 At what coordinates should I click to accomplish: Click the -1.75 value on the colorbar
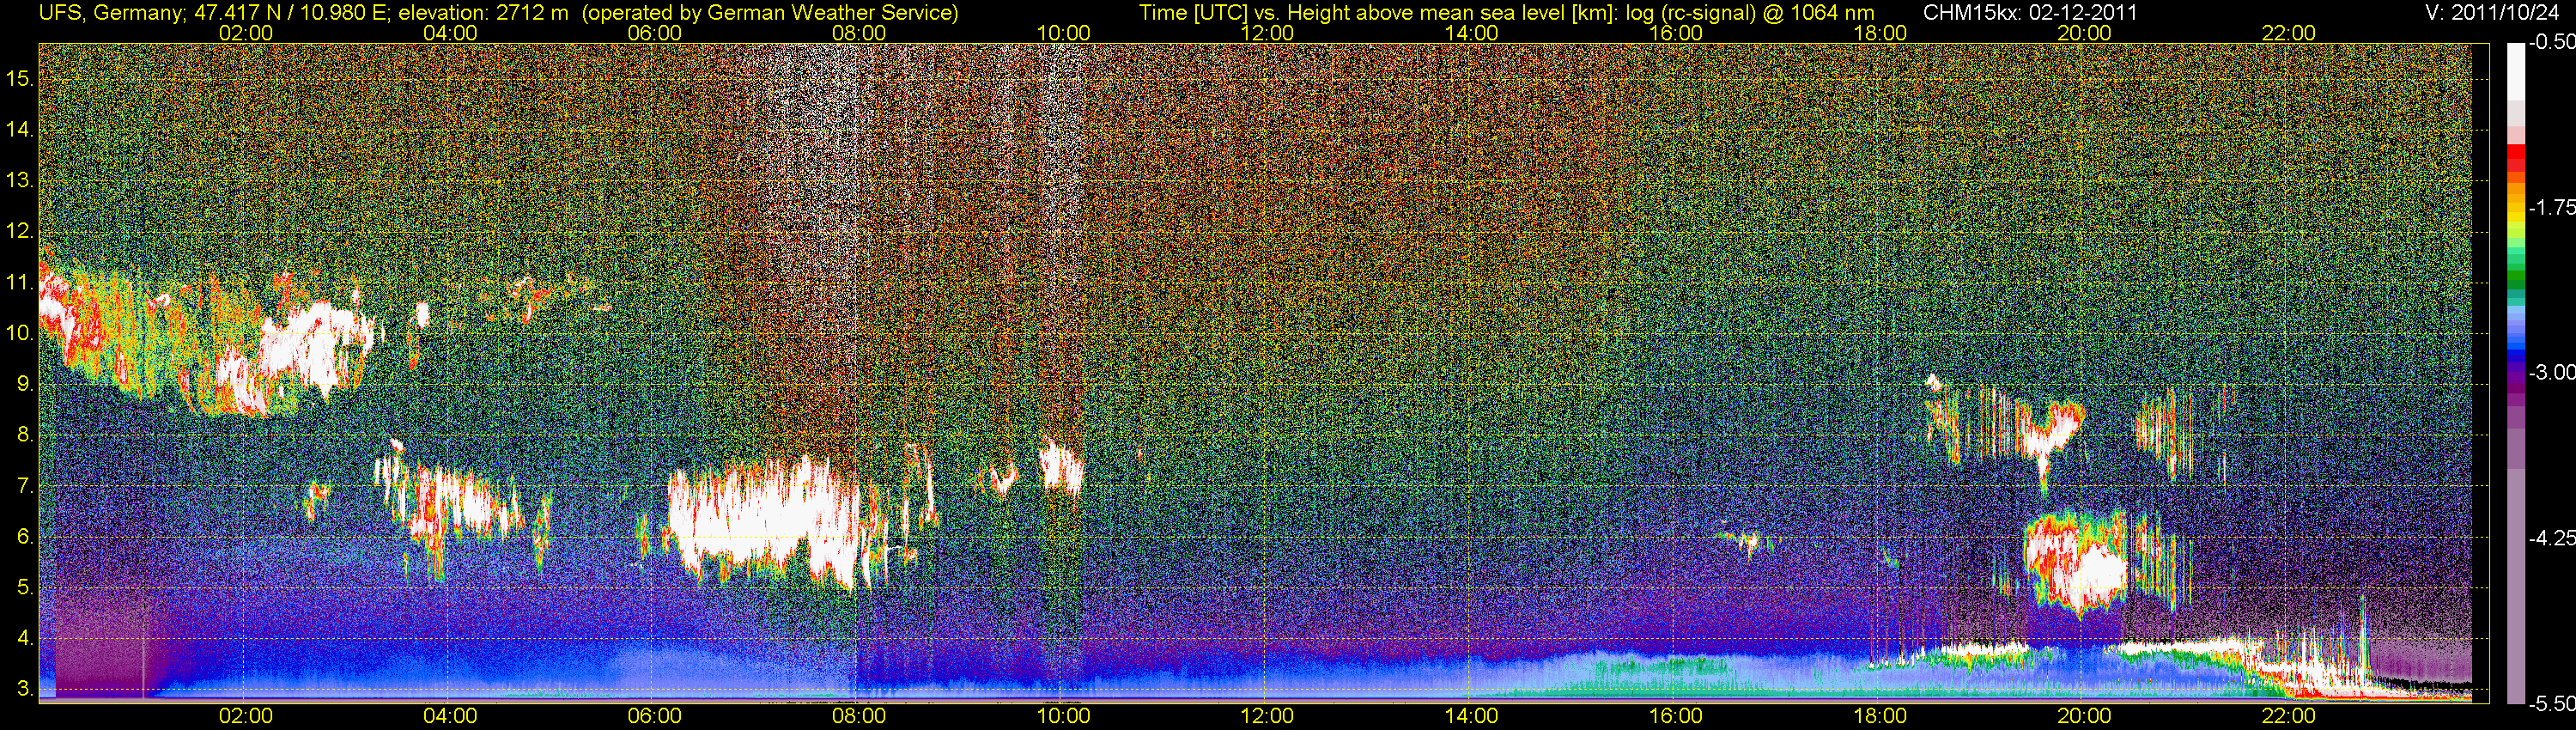click(x=2552, y=207)
